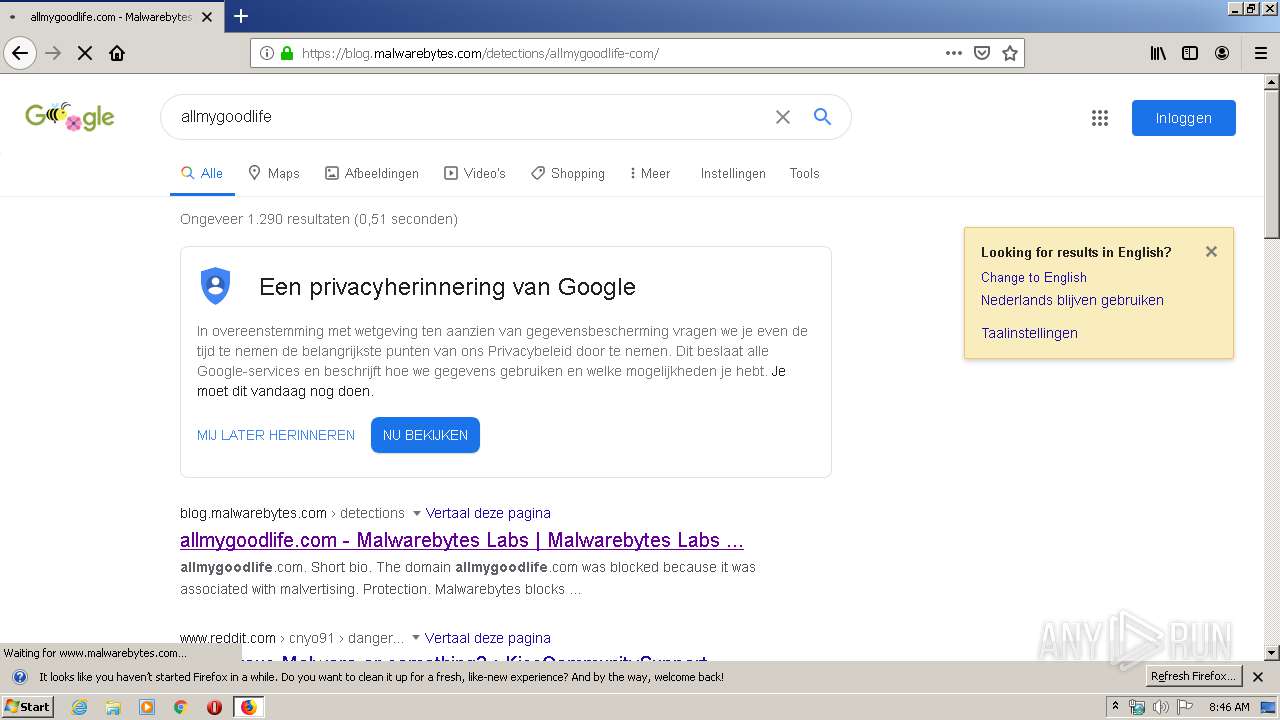The image size is (1280, 720).
Task: Click the Refresh Firefox button
Action: click(1194, 676)
